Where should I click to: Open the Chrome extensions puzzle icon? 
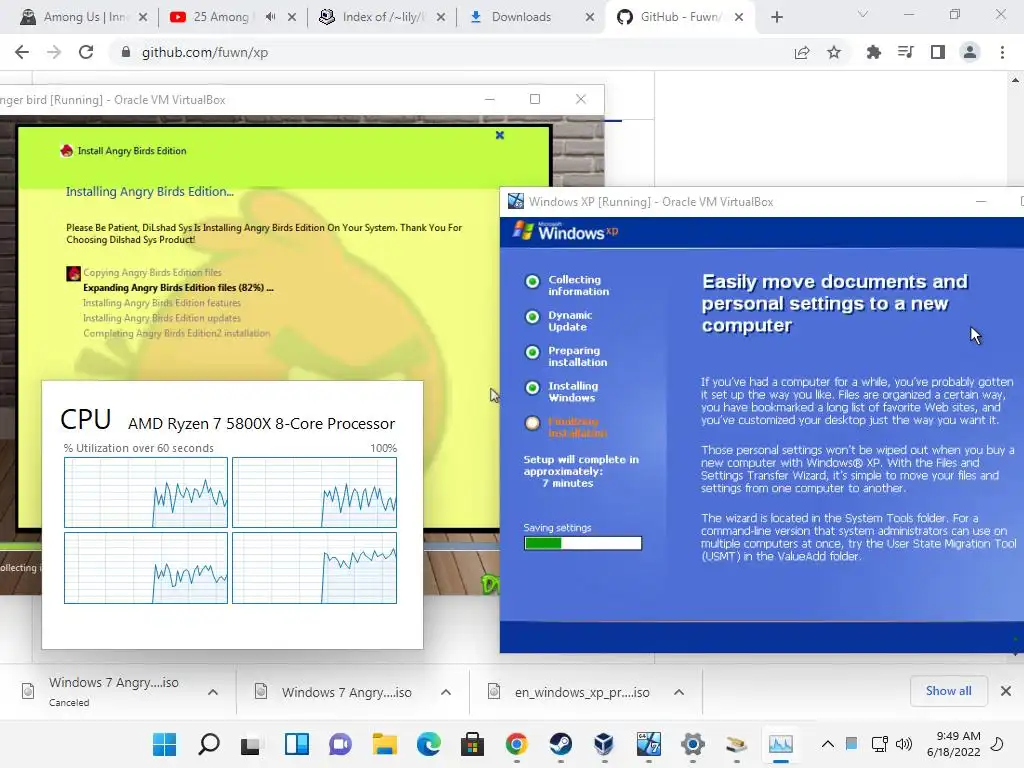click(873, 52)
